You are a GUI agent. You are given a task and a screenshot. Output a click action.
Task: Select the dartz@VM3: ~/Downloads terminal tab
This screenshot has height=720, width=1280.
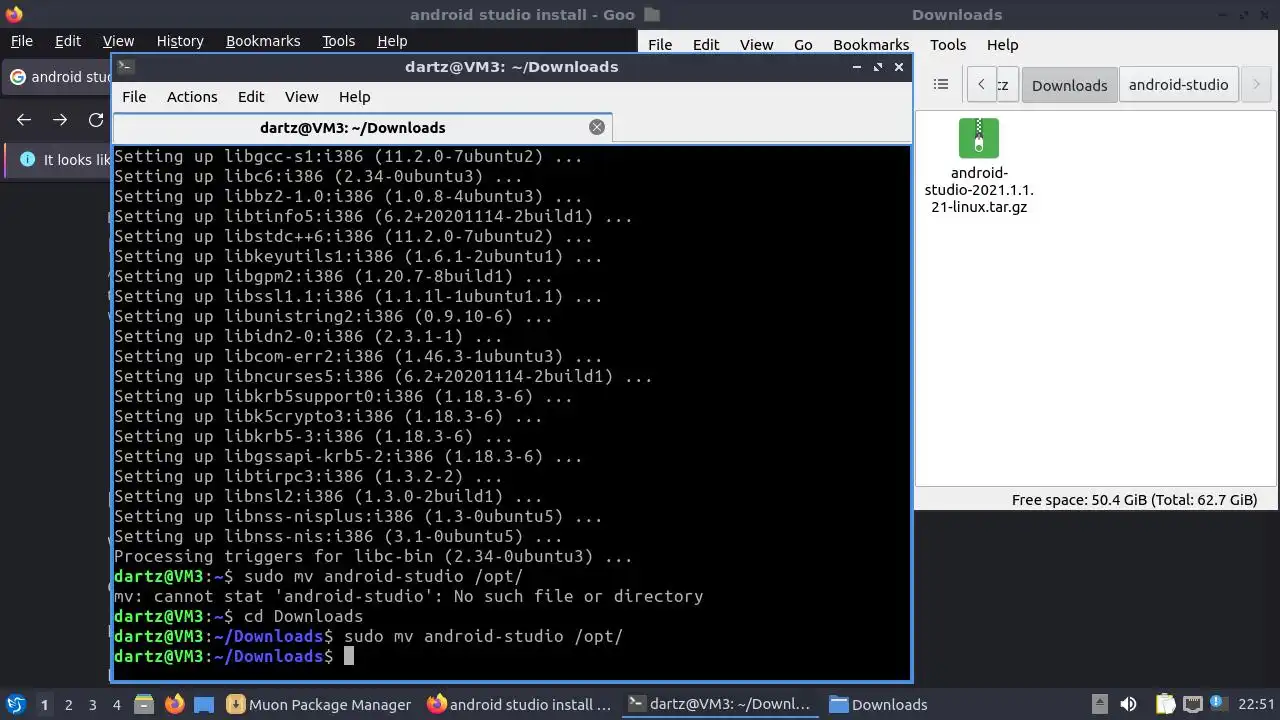coord(353,128)
